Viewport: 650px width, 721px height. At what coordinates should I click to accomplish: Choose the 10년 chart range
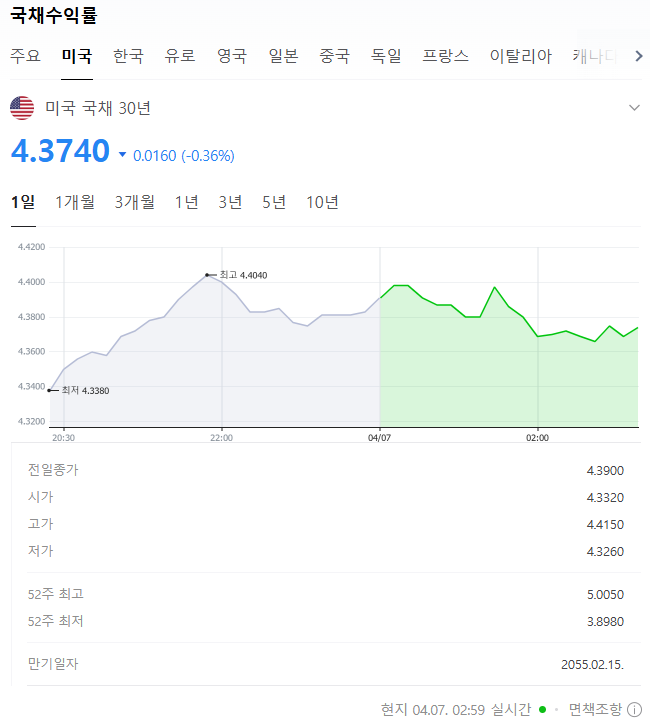click(322, 202)
